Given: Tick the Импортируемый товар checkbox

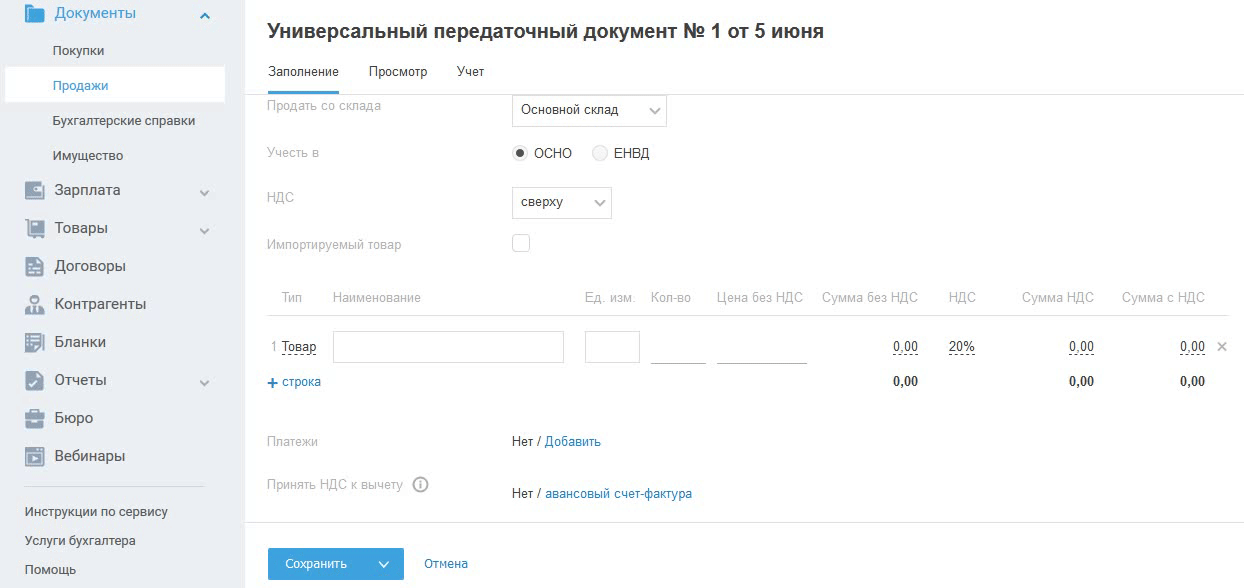Looking at the screenshot, I should [521, 243].
